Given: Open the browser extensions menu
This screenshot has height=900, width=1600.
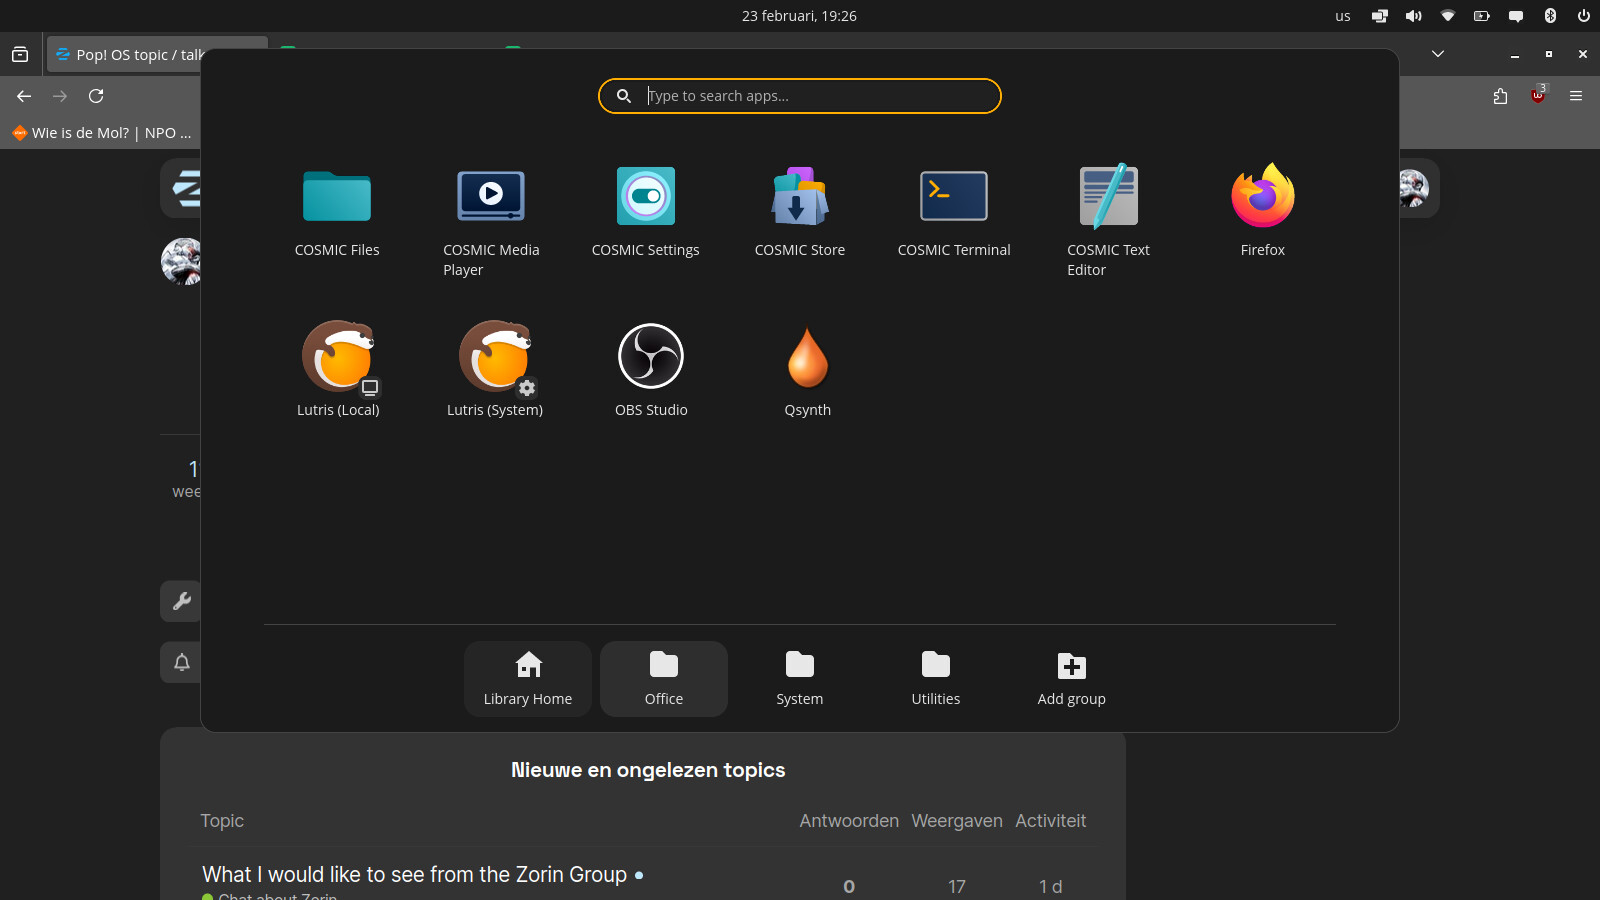Looking at the screenshot, I should point(1500,96).
